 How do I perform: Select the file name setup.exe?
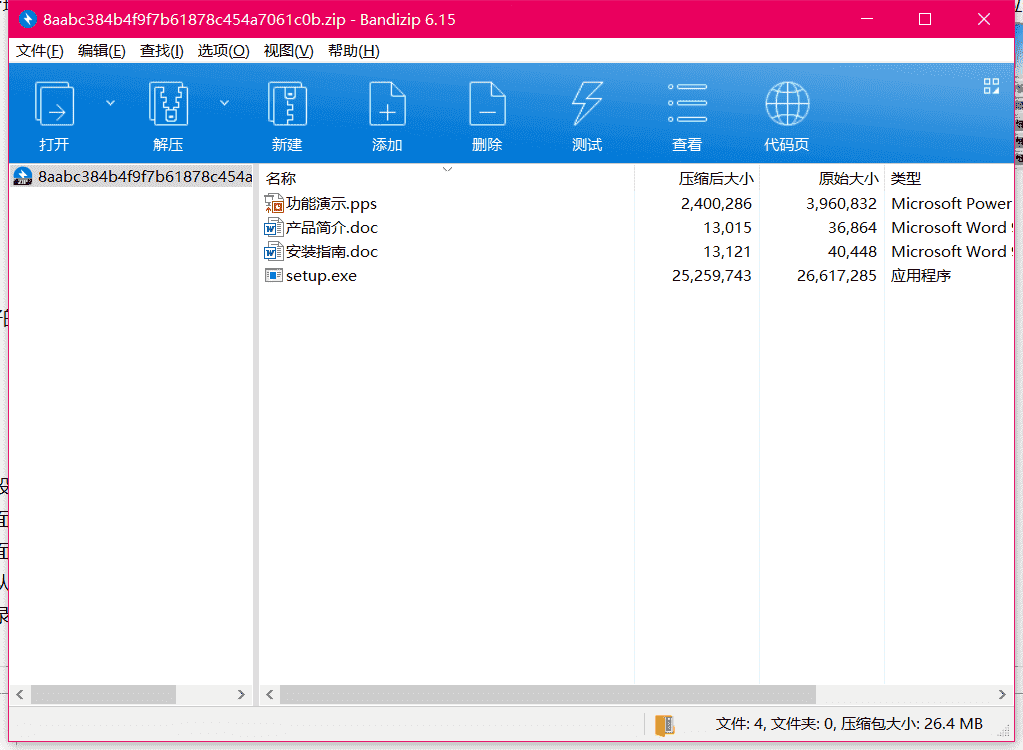322,276
